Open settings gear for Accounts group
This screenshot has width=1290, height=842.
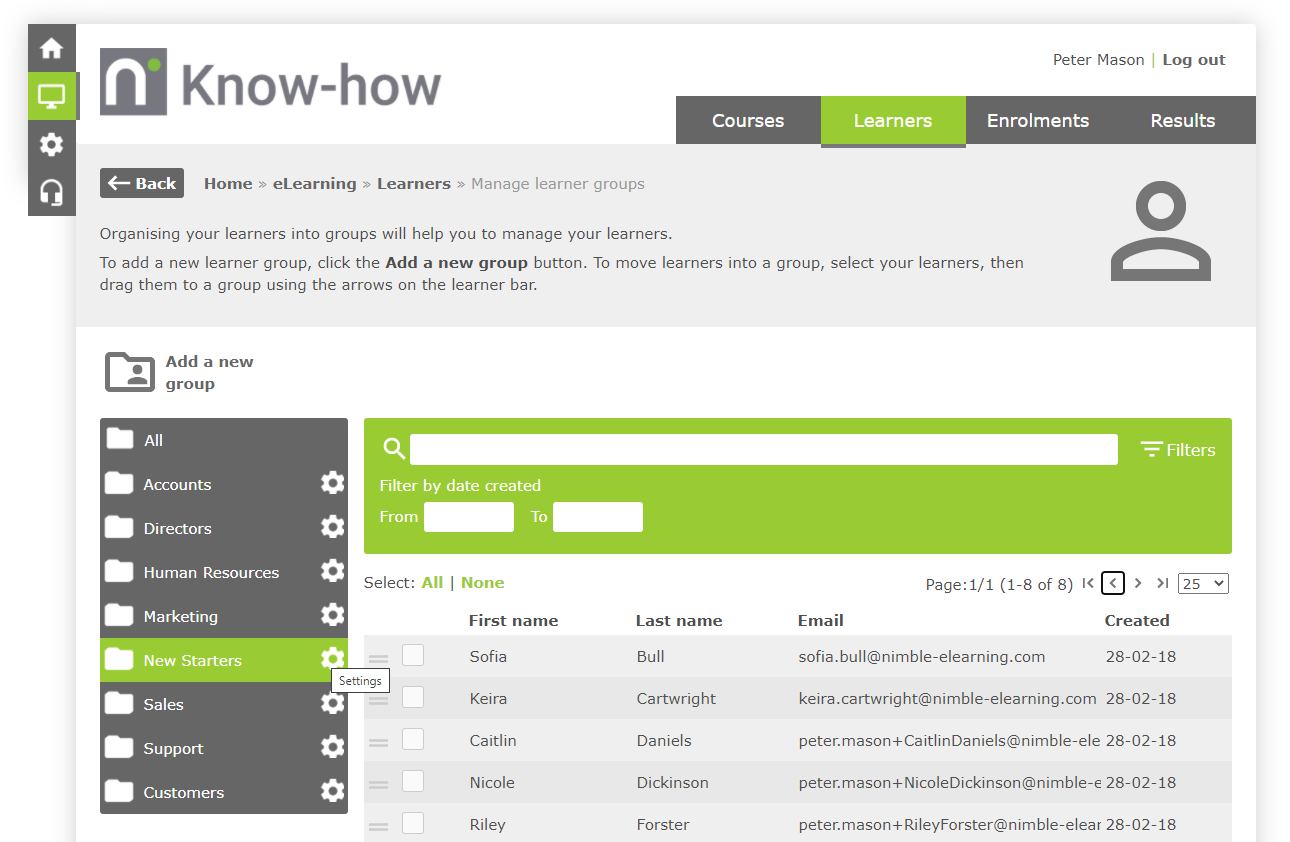pos(332,483)
